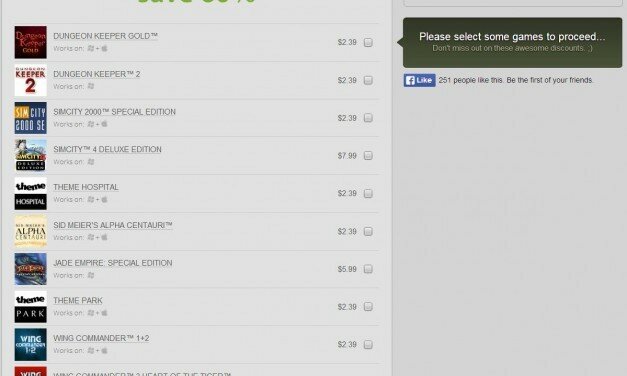Open Theme Park cover thumbnail
627x376 pixels.
point(30,307)
